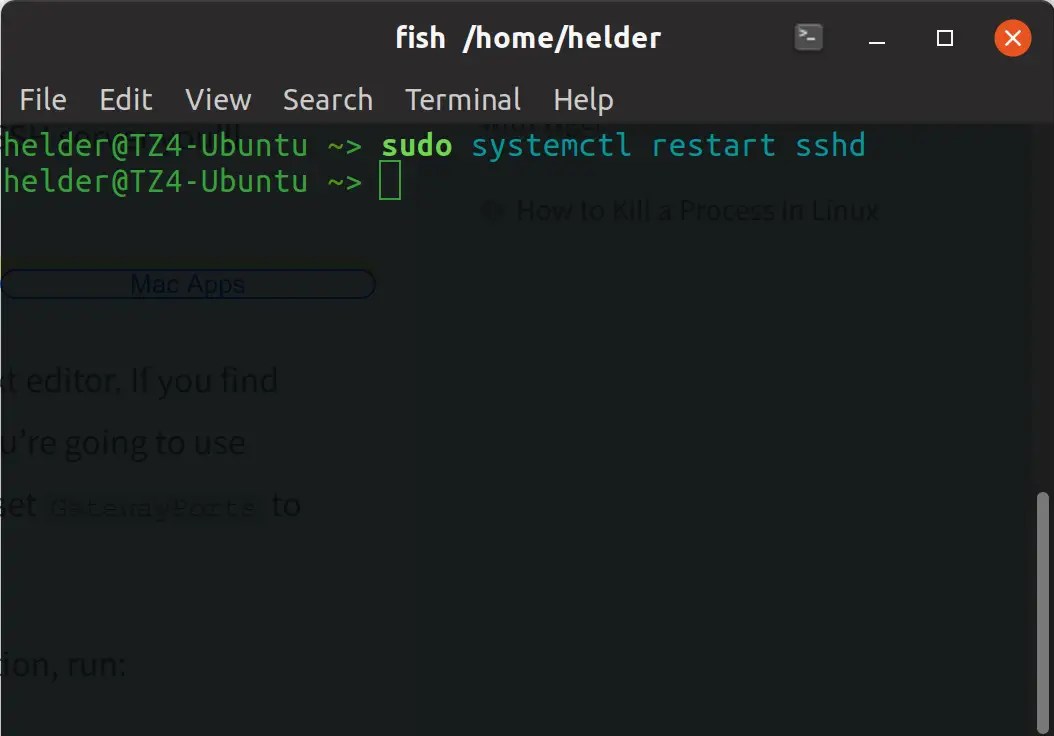Screen dimensions: 1054x736
Task: Open the File menu
Action: (x=42, y=99)
